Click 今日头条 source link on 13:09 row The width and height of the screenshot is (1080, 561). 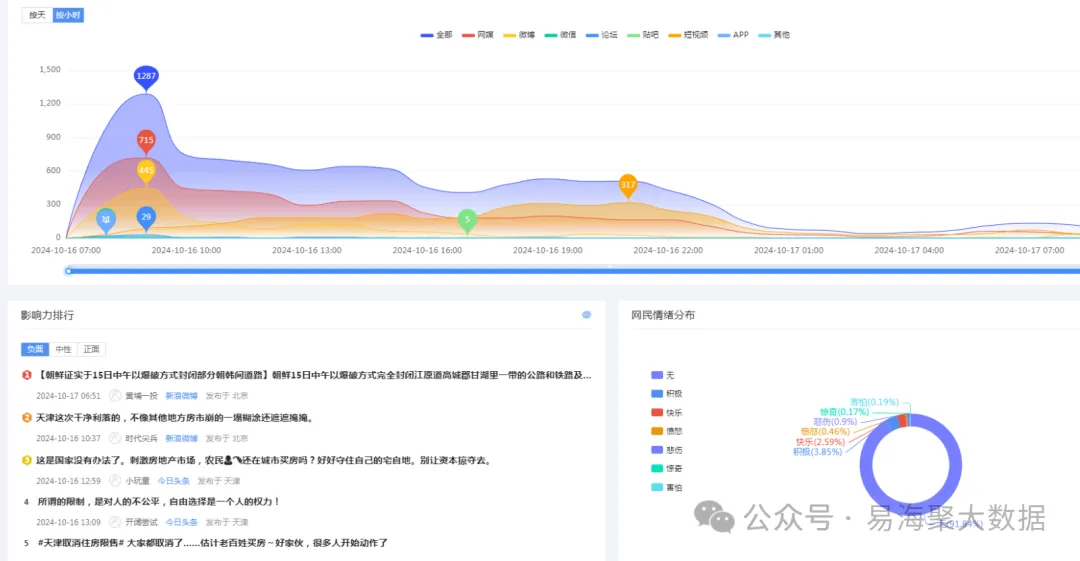(181, 522)
